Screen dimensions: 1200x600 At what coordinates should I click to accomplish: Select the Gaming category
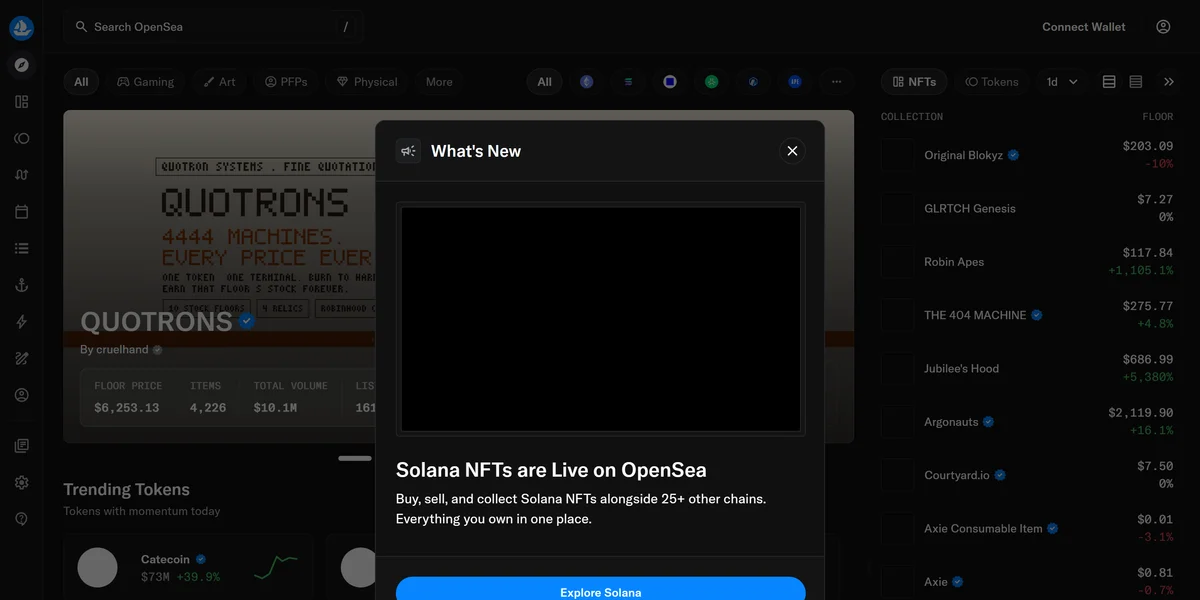[x=145, y=82]
